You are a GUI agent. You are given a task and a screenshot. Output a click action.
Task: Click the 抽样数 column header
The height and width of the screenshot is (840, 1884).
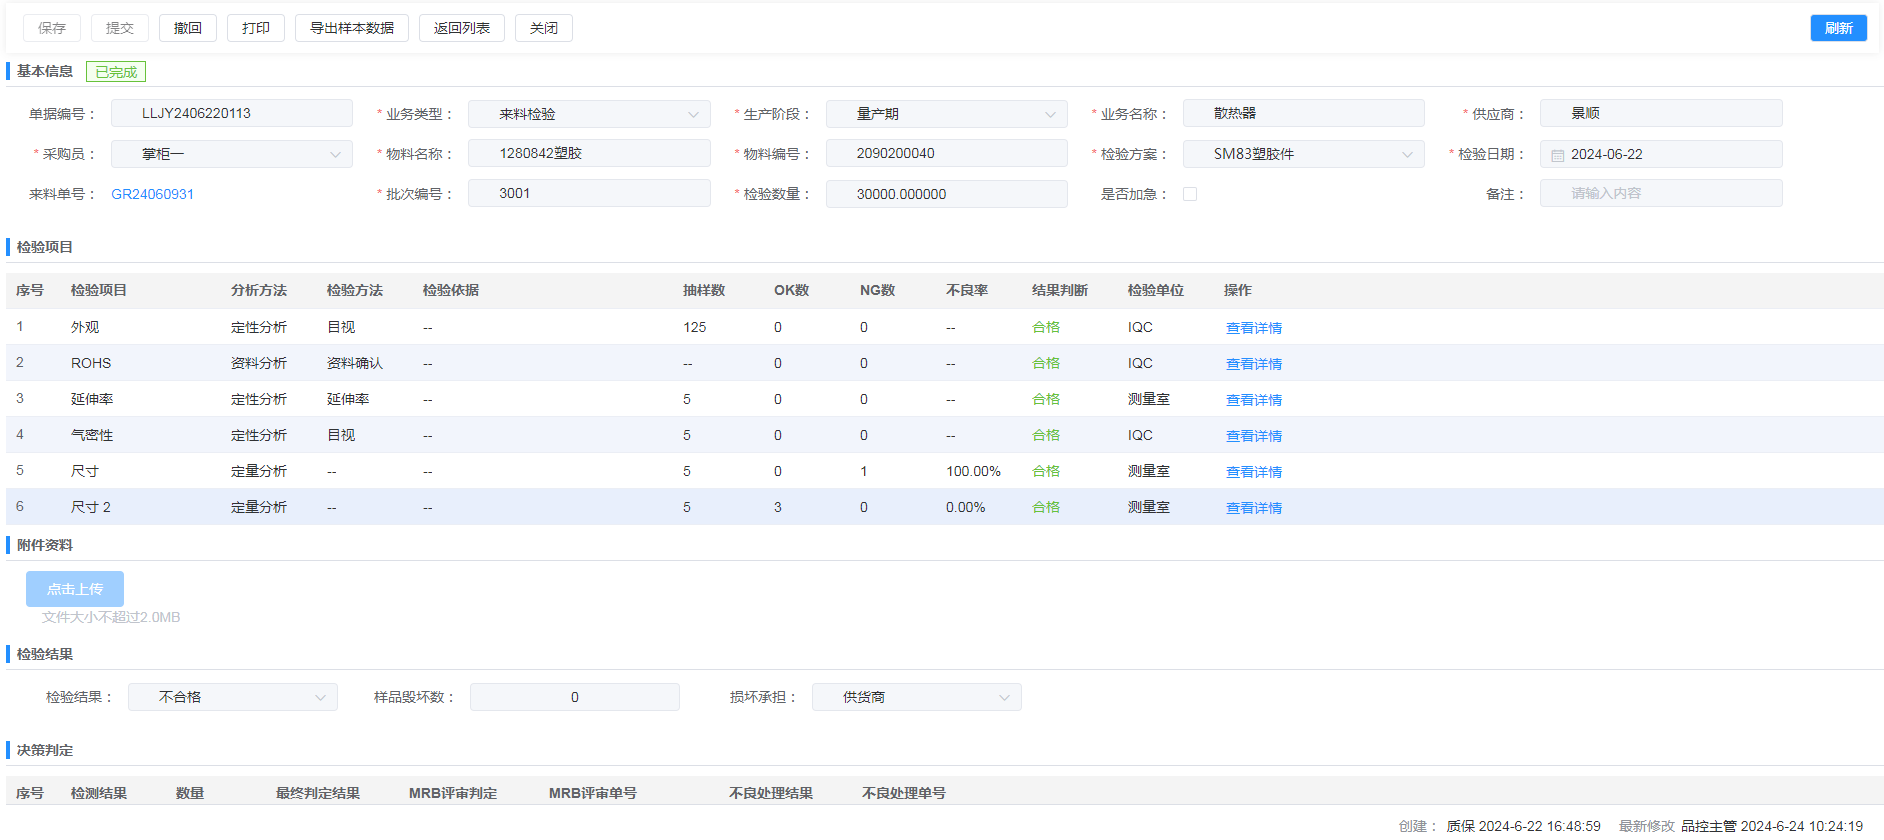[704, 290]
